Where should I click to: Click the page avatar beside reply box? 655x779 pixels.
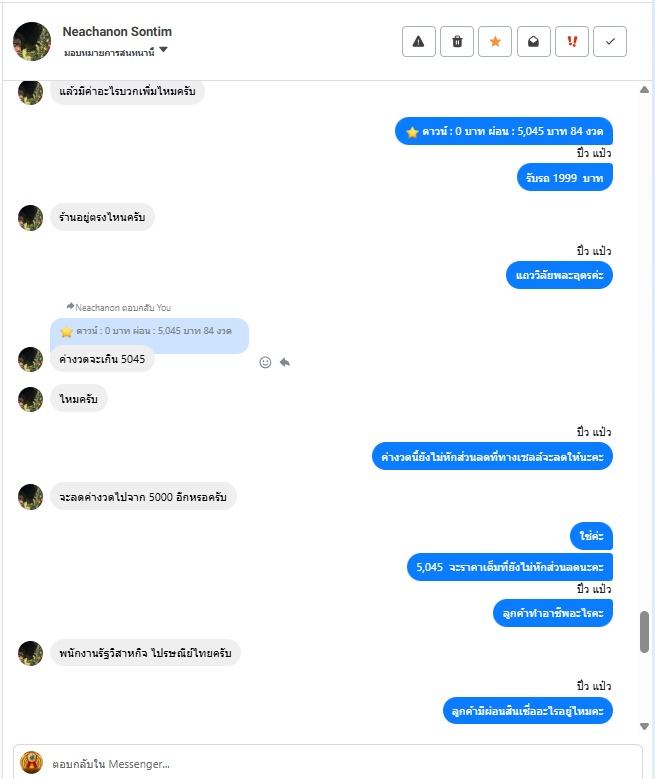click(x=31, y=763)
